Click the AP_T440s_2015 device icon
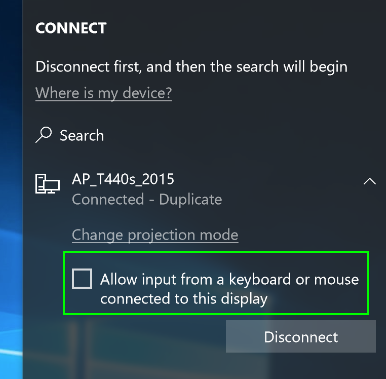Viewport: 386px width, 379px height. pyautogui.click(x=47, y=184)
